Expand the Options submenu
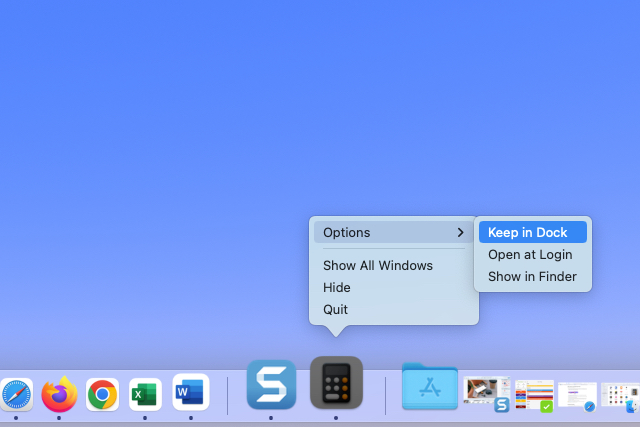640x427 pixels. tap(394, 232)
